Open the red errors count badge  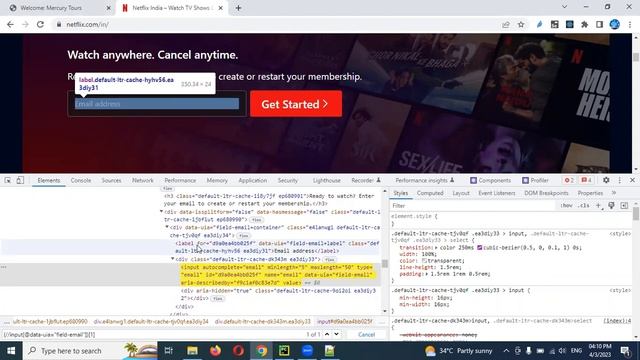569,180
